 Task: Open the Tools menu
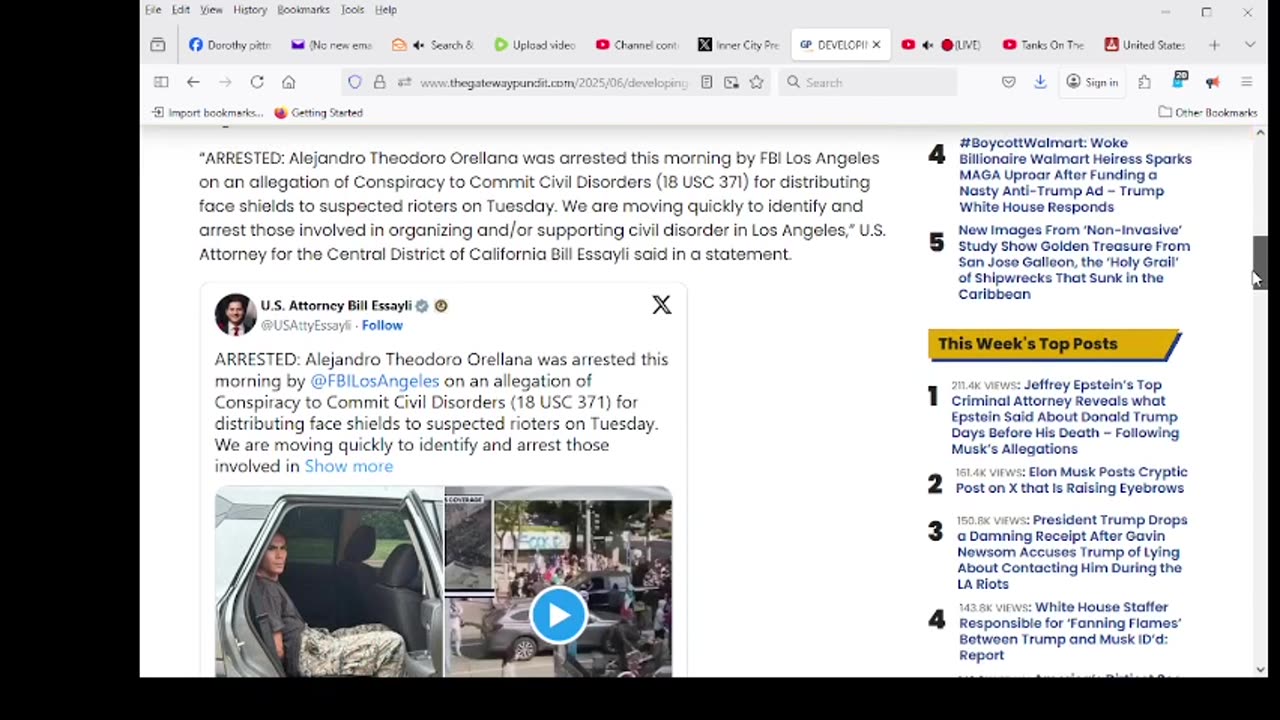point(352,10)
